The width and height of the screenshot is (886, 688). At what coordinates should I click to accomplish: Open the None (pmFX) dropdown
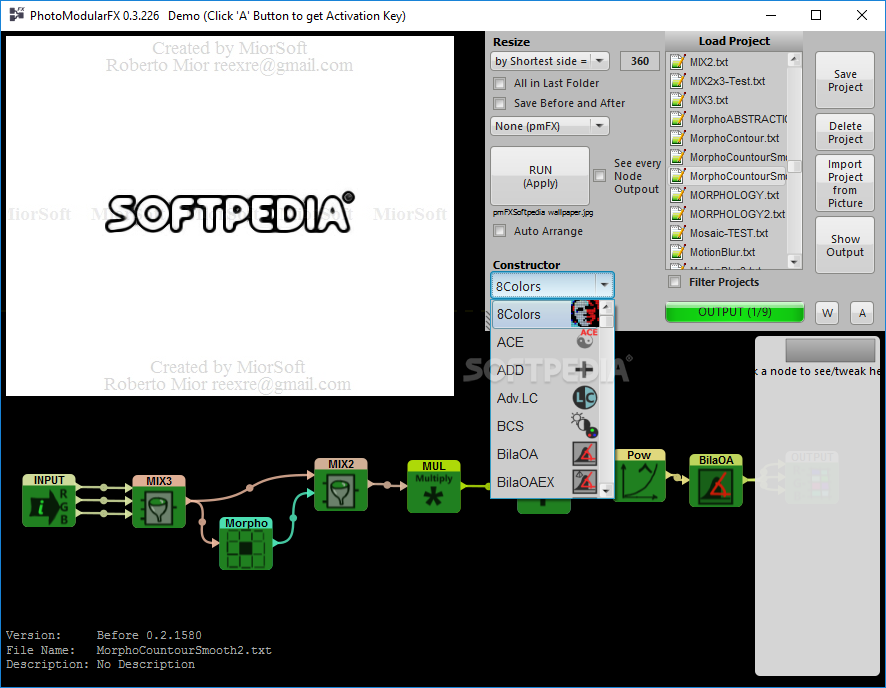tap(549, 126)
